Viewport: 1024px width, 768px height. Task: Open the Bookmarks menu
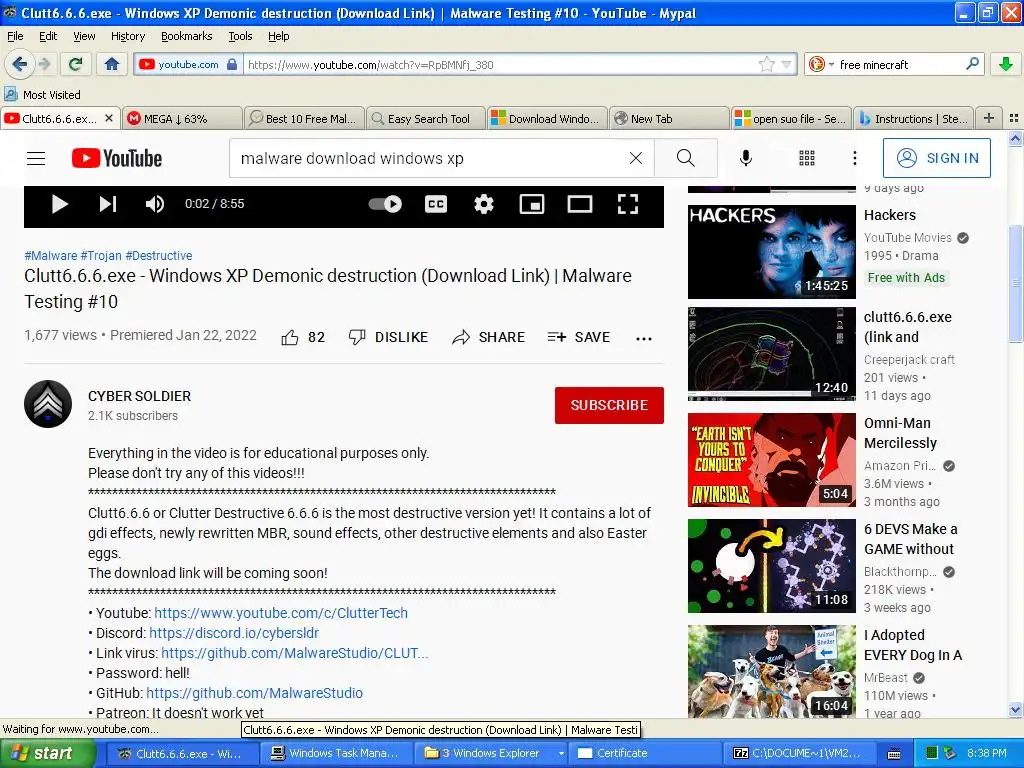[x=187, y=36]
